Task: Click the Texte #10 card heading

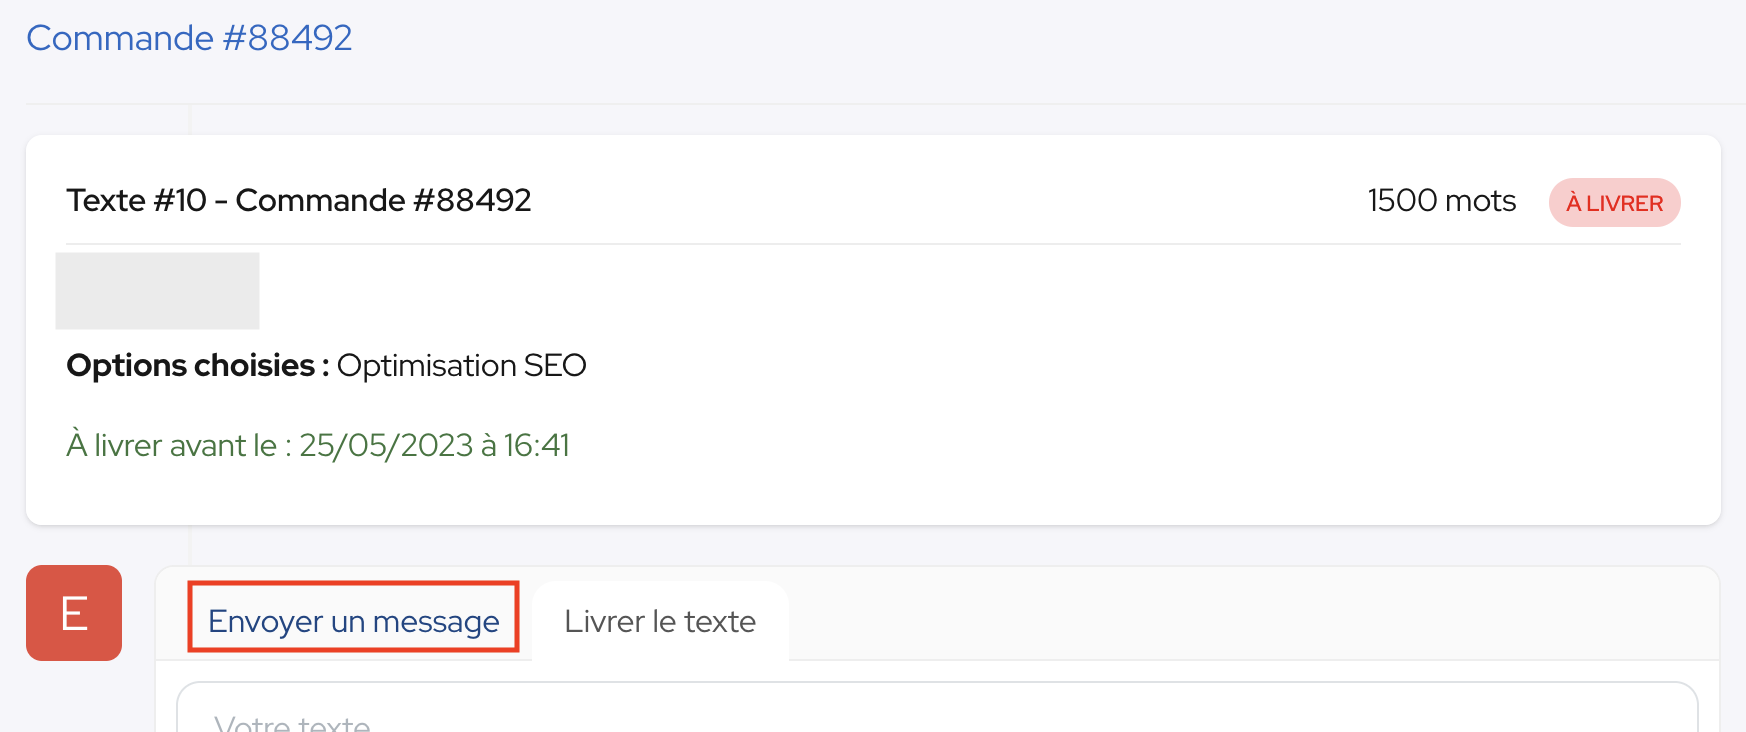Action: (x=298, y=200)
